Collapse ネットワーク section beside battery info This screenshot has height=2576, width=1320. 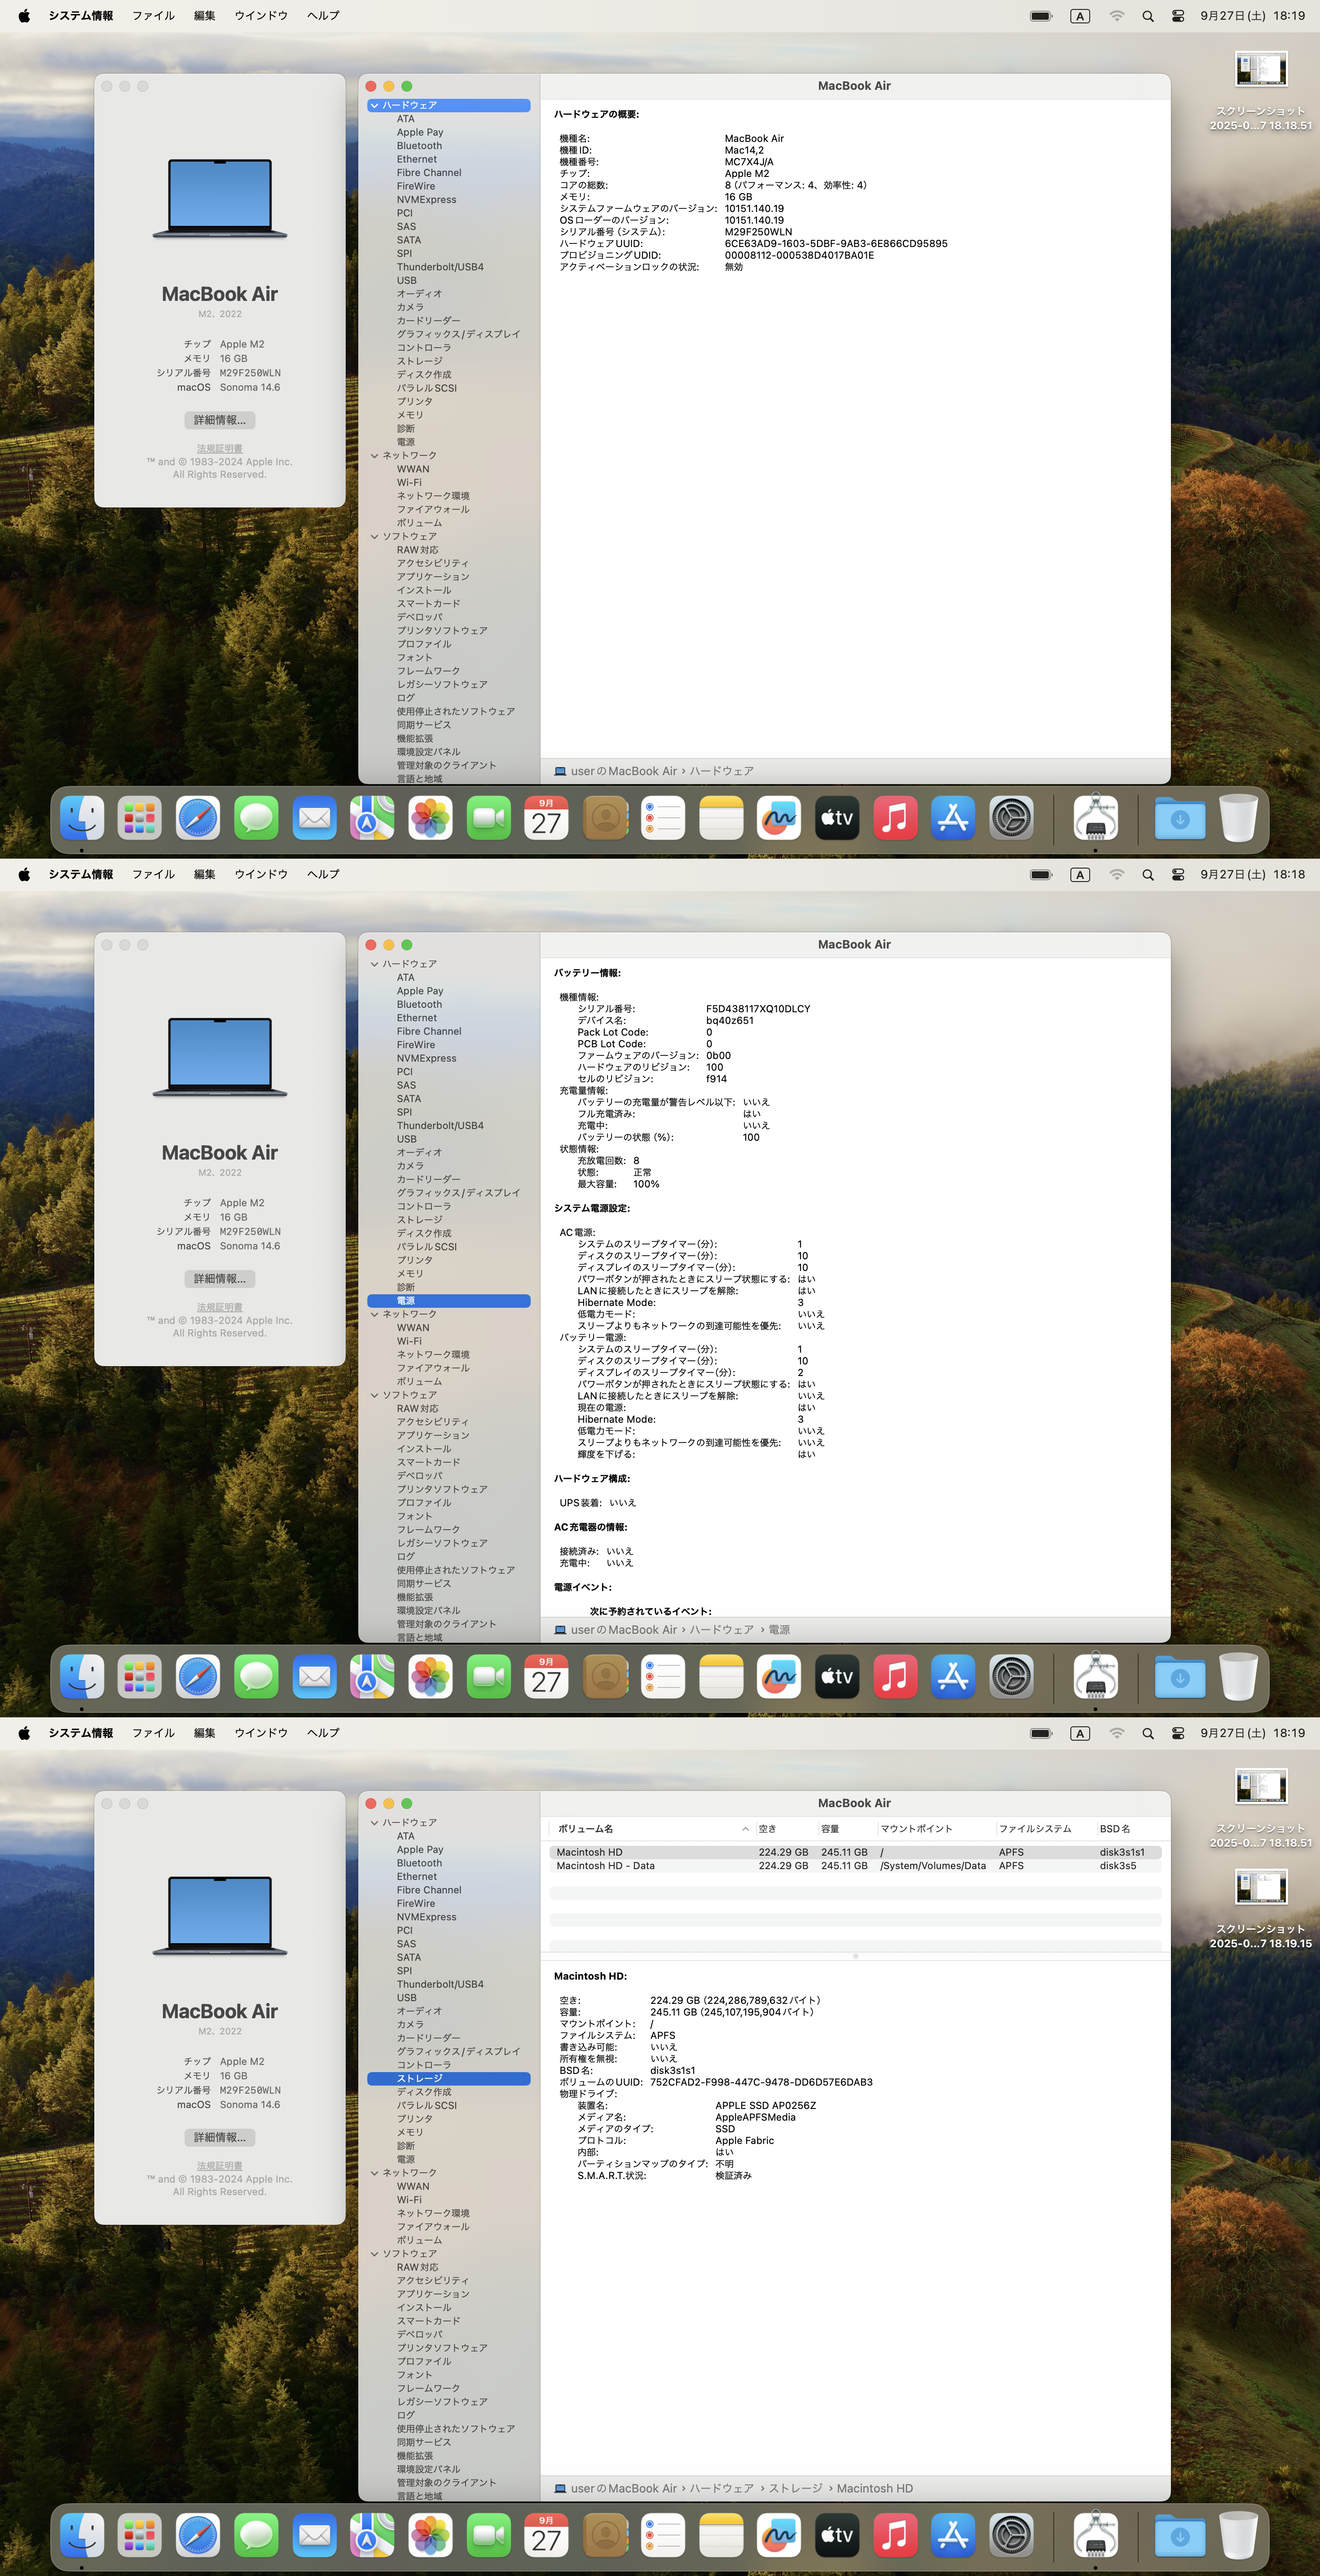click(x=375, y=1314)
